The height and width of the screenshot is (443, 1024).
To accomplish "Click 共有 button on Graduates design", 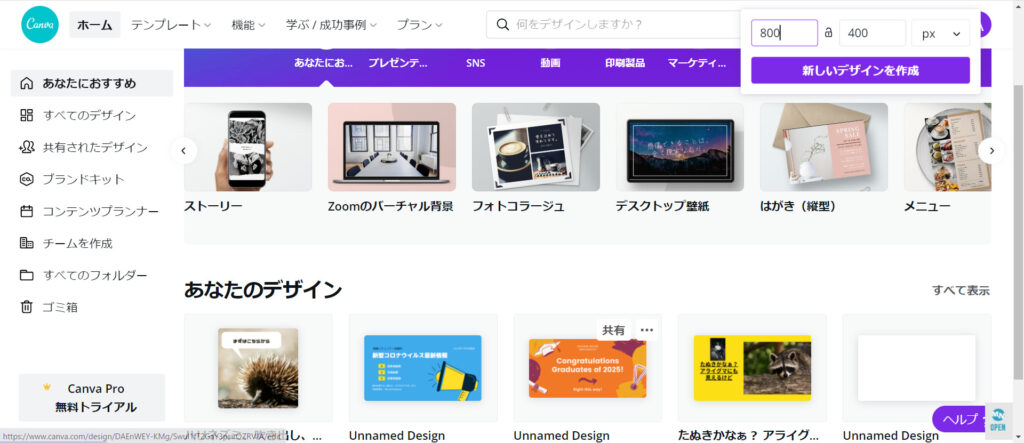I will (x=613, y=331).
